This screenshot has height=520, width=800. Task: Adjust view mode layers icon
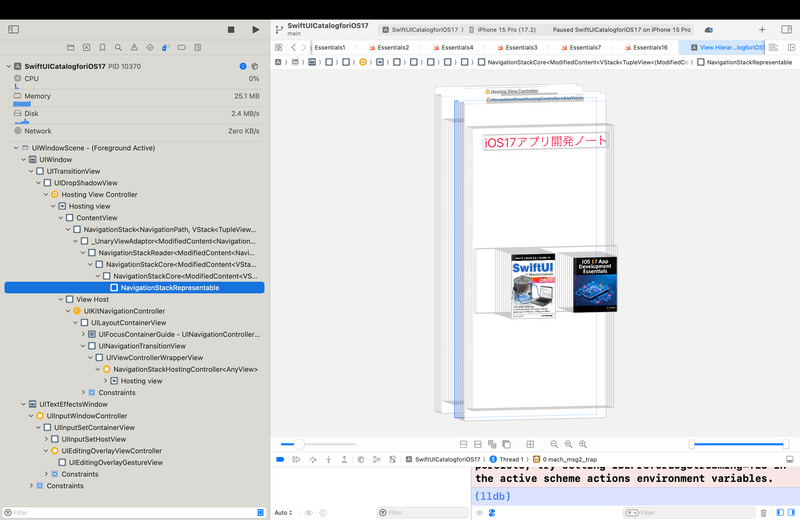[x=492, y=444]
